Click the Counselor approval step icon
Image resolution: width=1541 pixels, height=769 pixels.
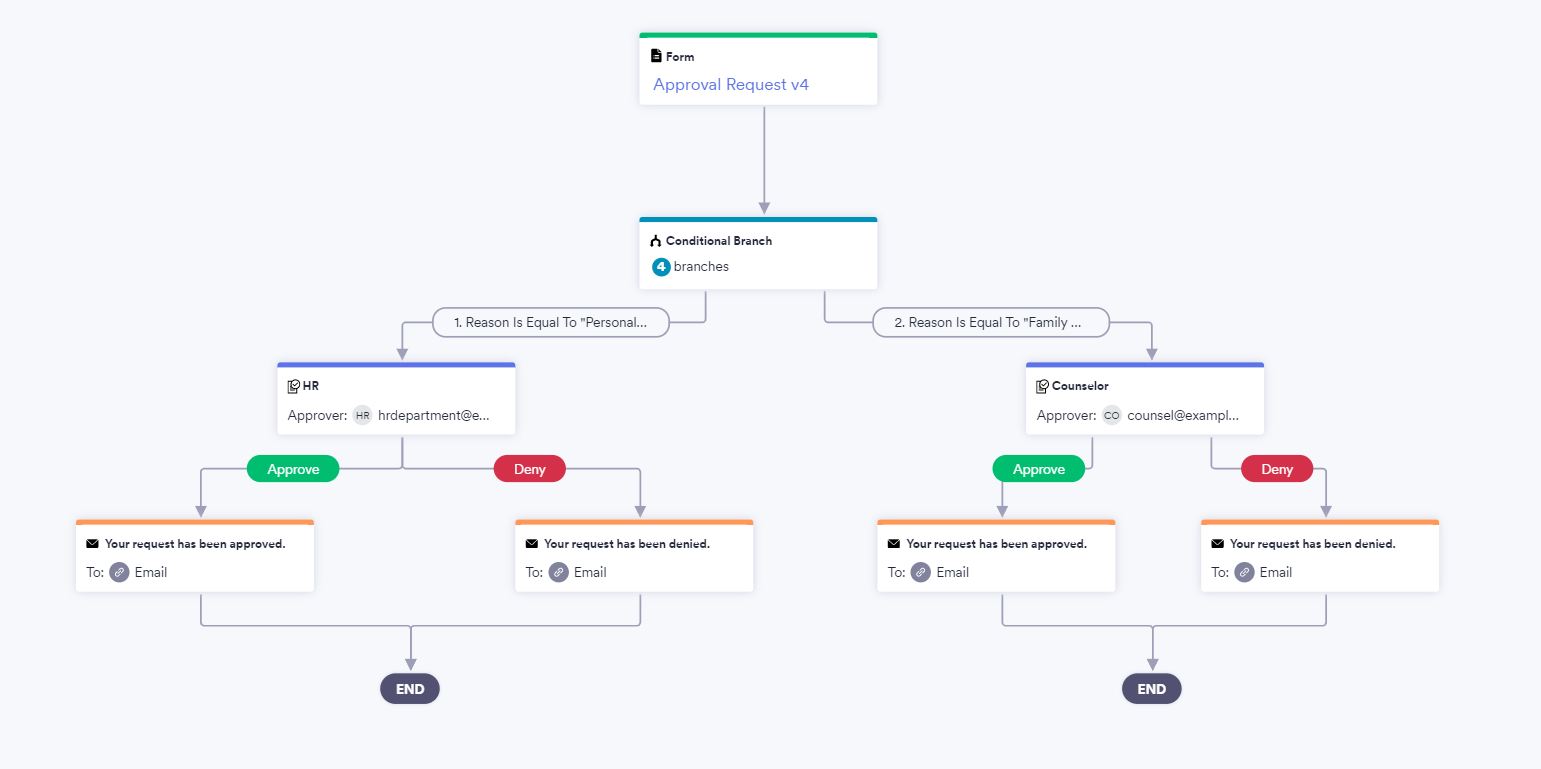pyautogui.click(x=1043, y=386)
